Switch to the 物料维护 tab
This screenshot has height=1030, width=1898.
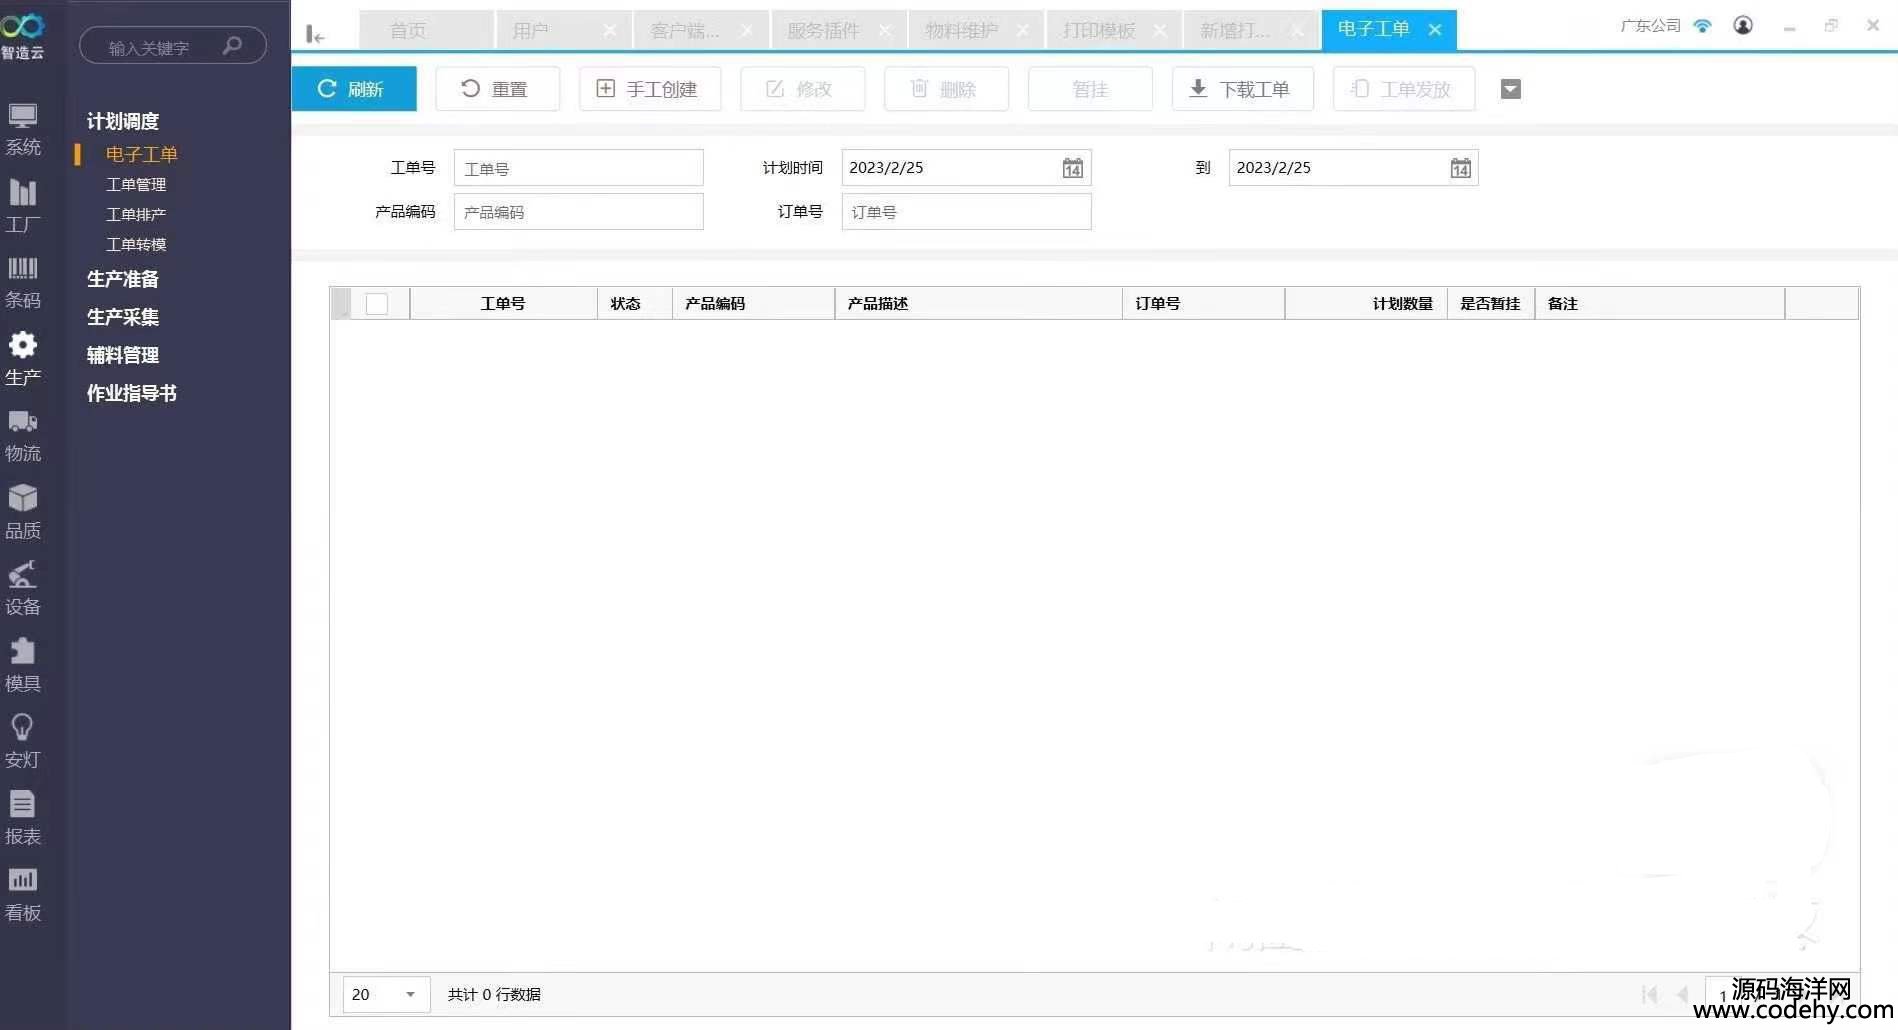(x=961, y=31)
